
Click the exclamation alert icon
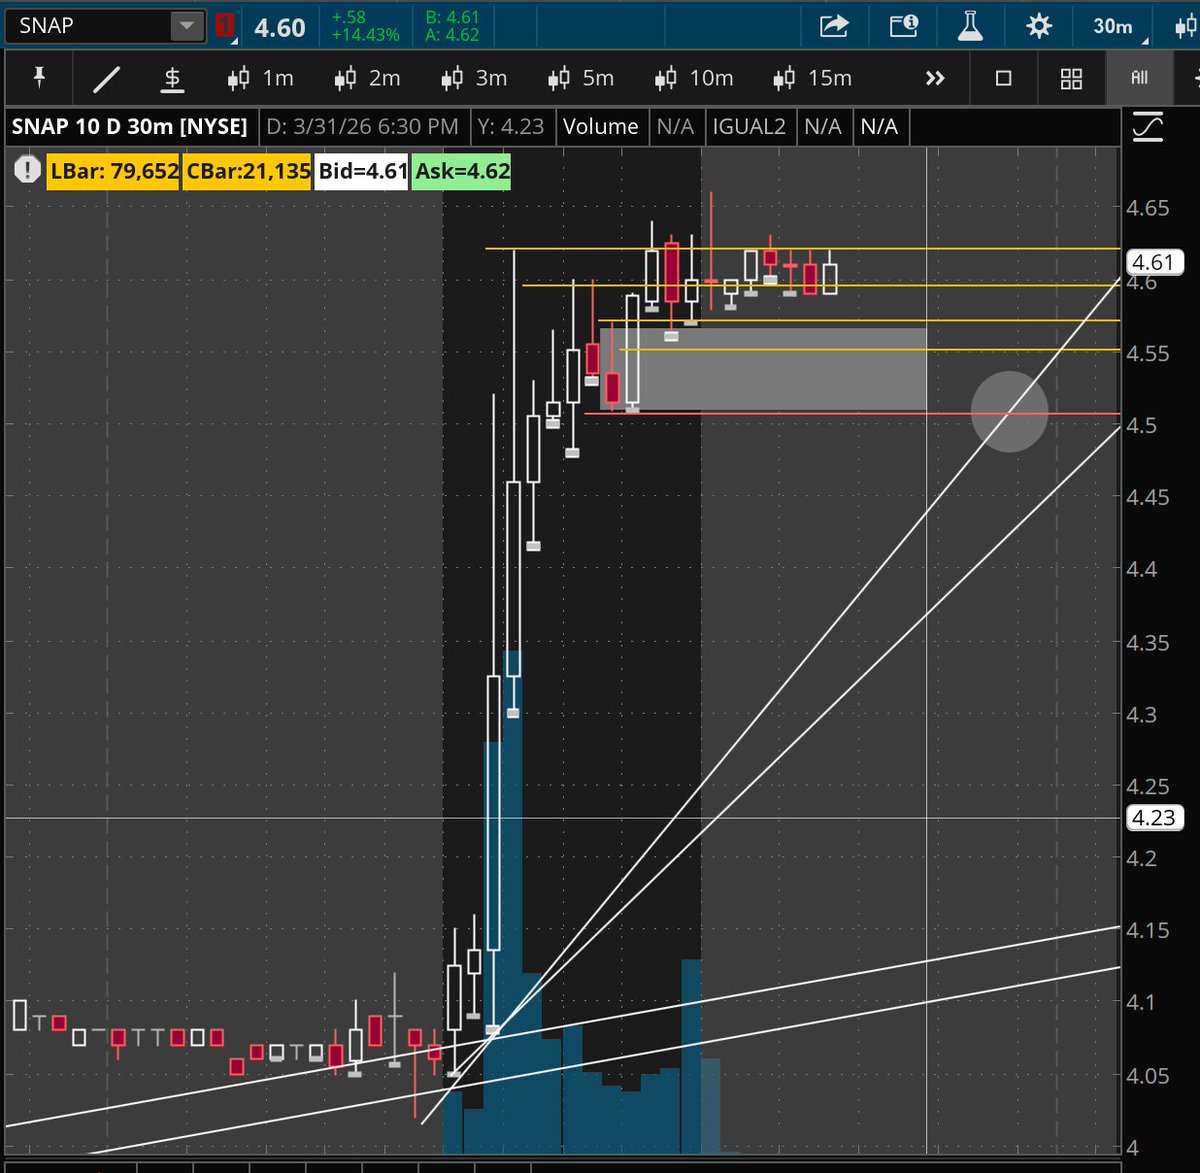point(27,170)
